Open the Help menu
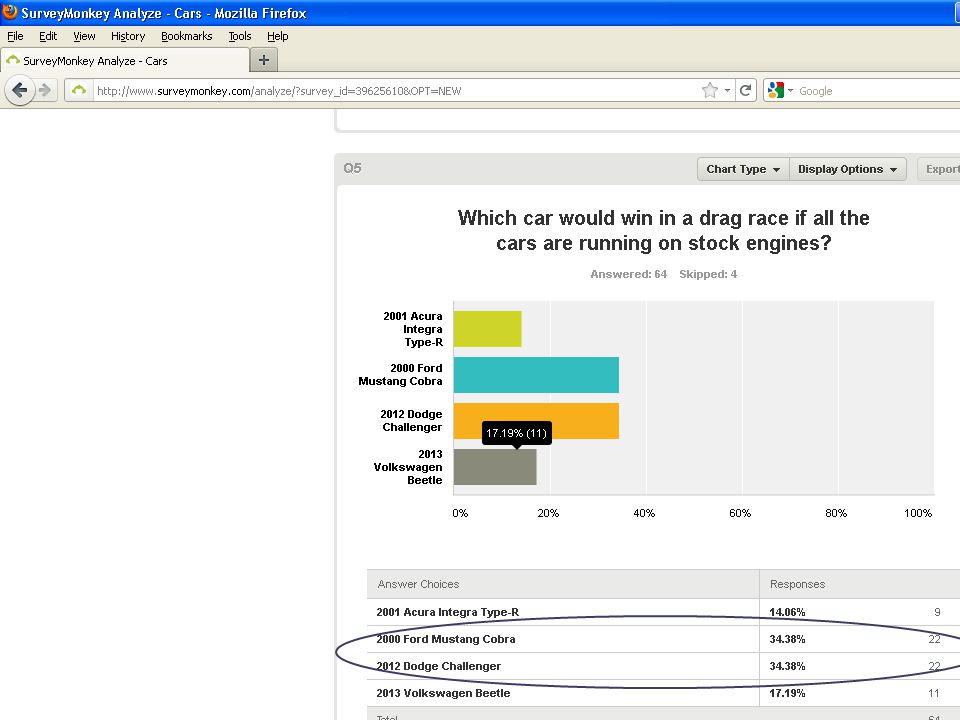This screenshot has height=720, width=960. (277, 36)
